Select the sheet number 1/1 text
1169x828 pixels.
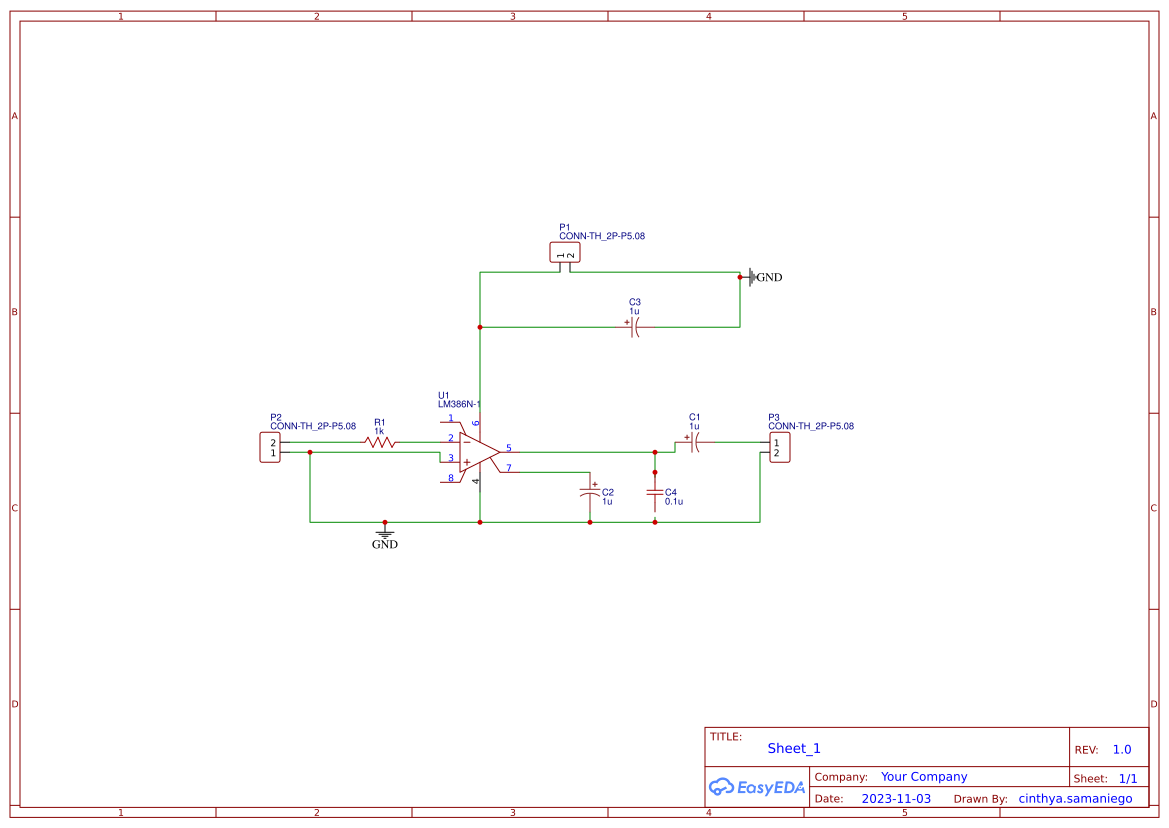point(1128,779)
